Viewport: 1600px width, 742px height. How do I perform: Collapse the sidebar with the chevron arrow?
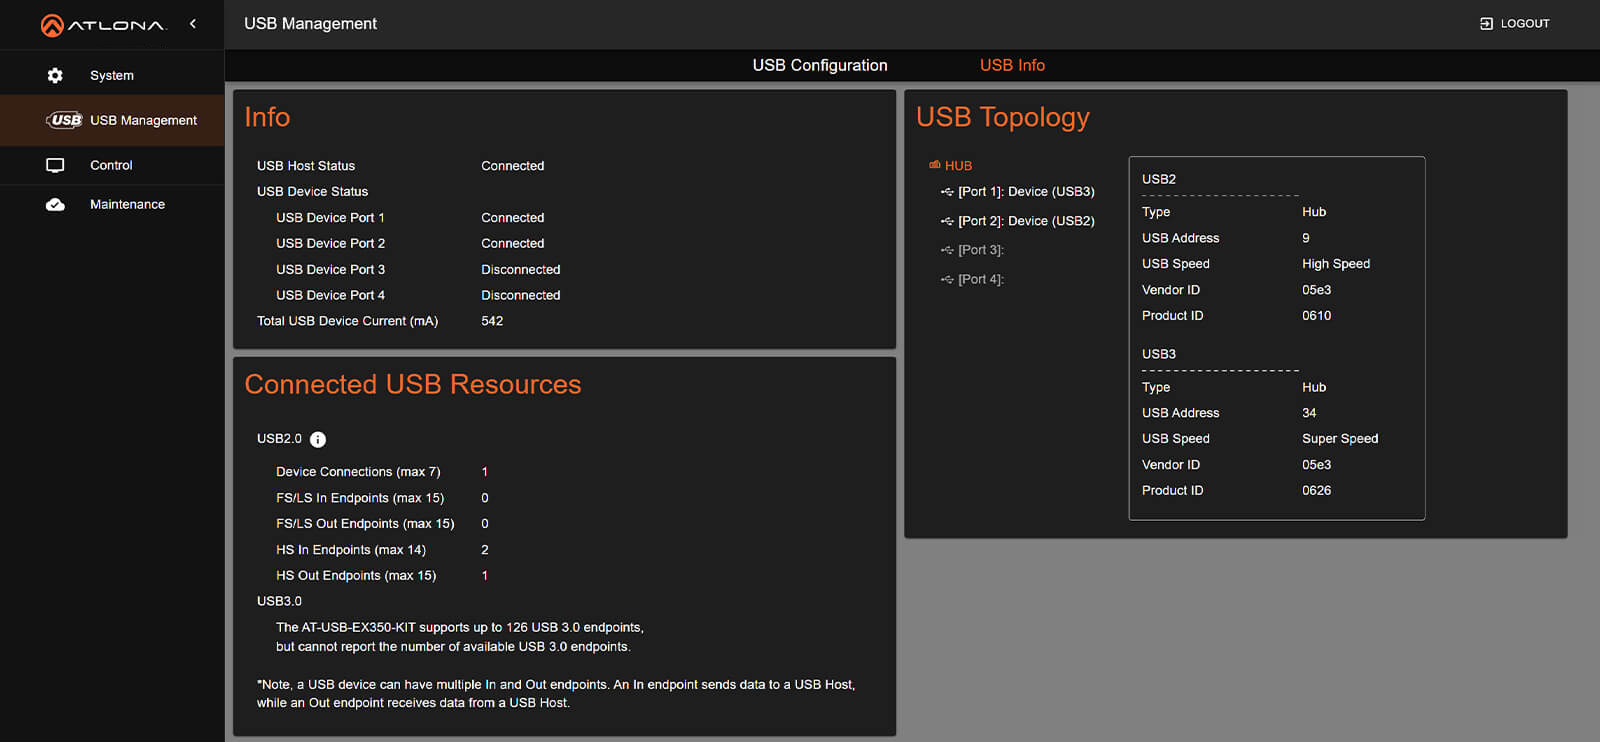pyautogui.click(x=193, y=24)
